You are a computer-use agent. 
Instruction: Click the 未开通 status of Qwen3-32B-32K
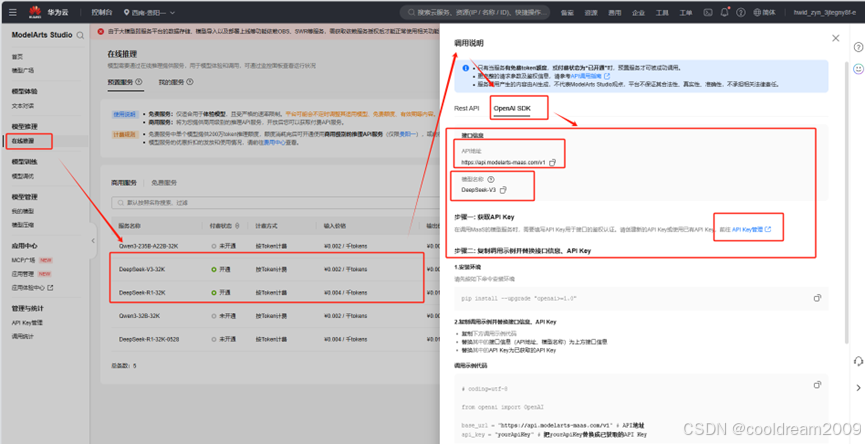point(223,316)
